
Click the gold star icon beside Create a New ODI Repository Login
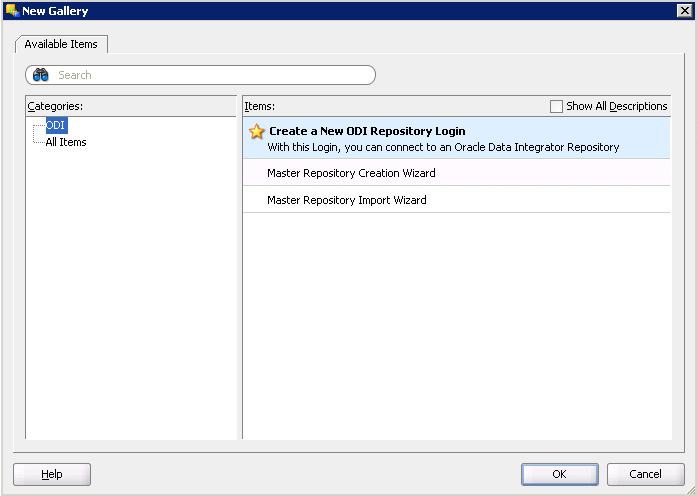pyautogui.click(x=256, y=132)
